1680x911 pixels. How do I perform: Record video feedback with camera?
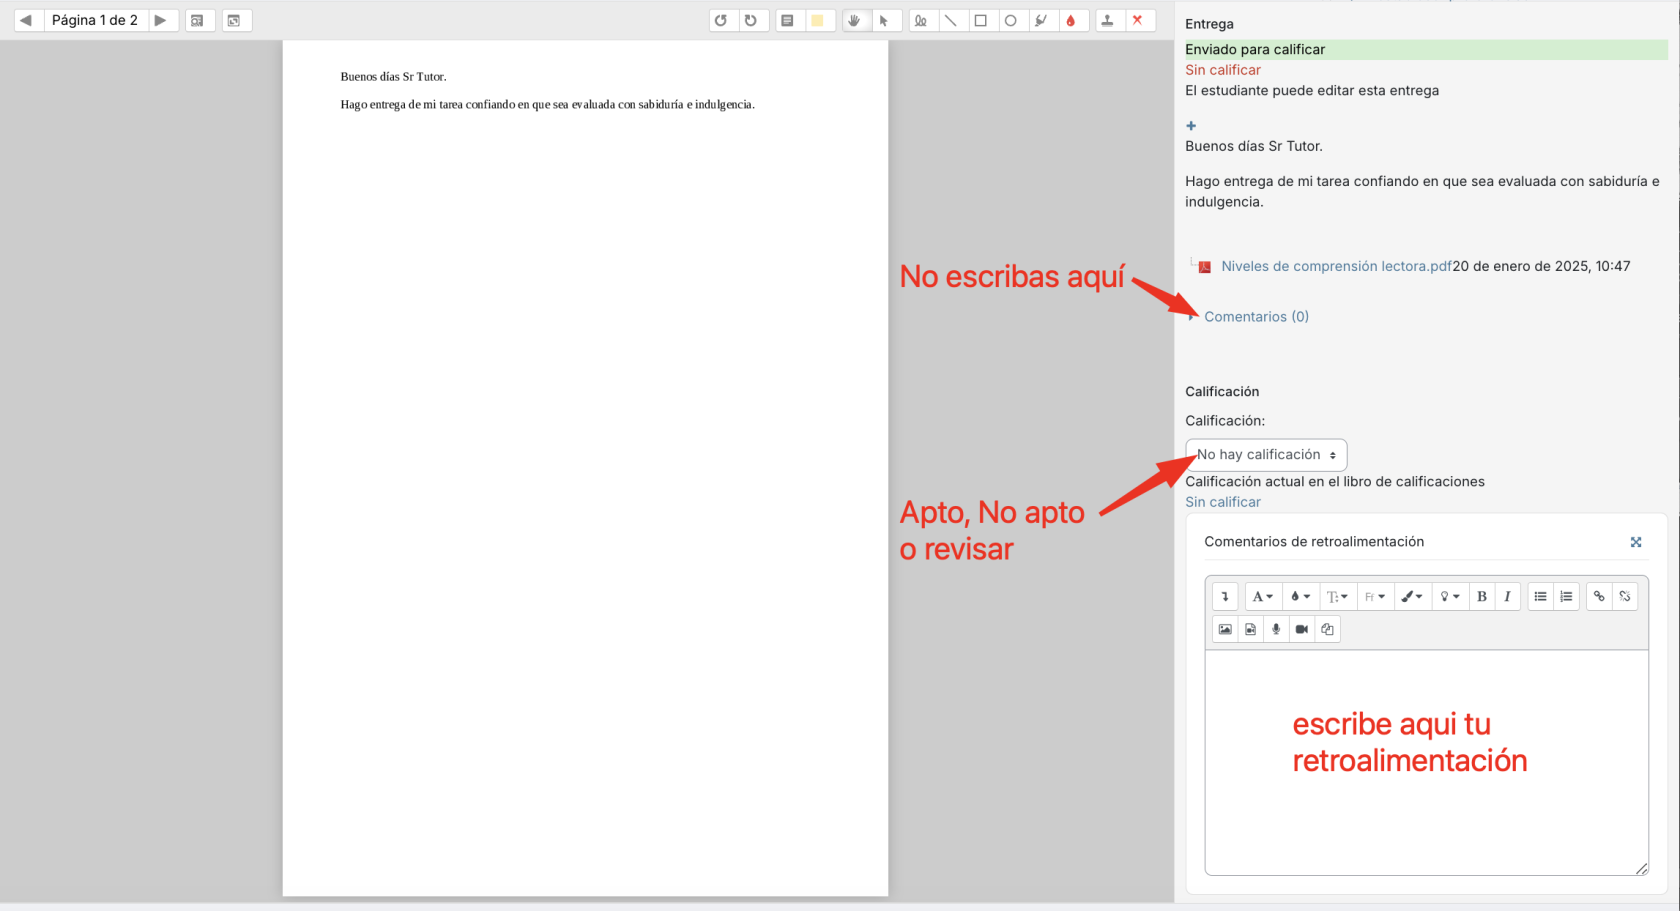pyautogui.click(x=1302, y=629)
